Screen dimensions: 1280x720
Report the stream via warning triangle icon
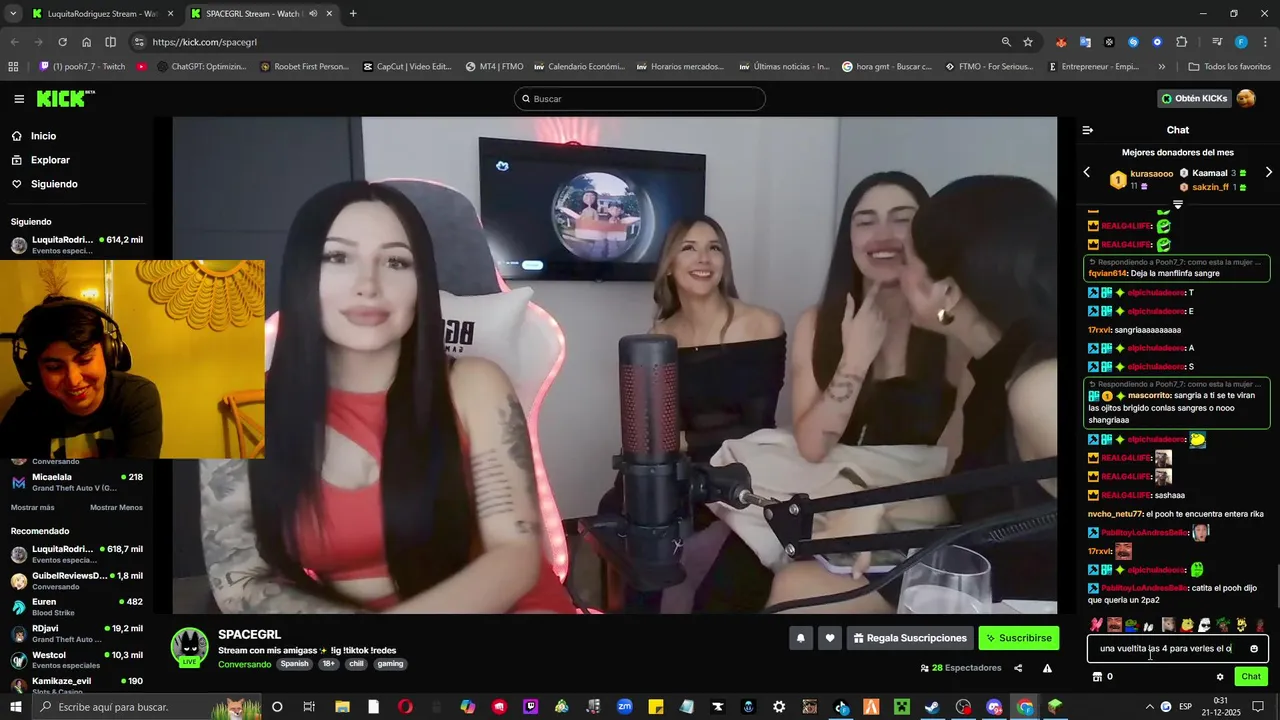coord(1047,668)
